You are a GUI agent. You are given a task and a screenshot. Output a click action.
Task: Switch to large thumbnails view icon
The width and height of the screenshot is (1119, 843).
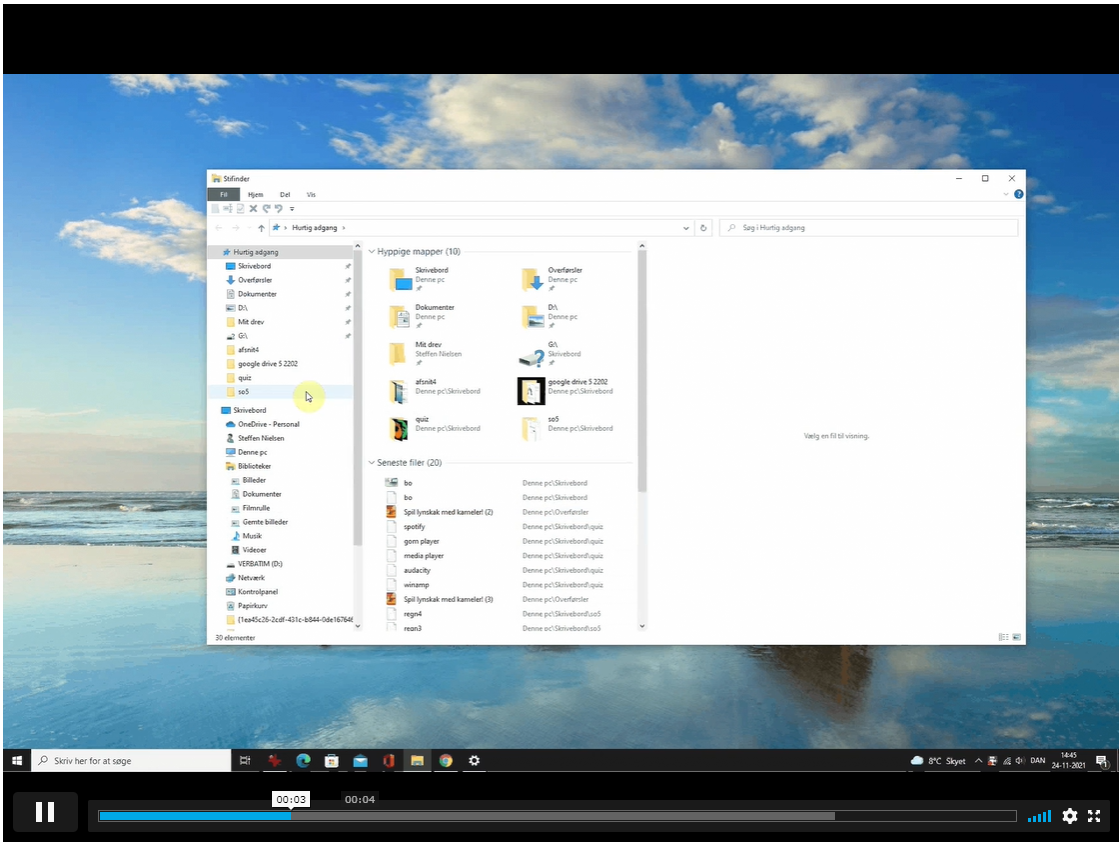click(x=1016, y=637)
